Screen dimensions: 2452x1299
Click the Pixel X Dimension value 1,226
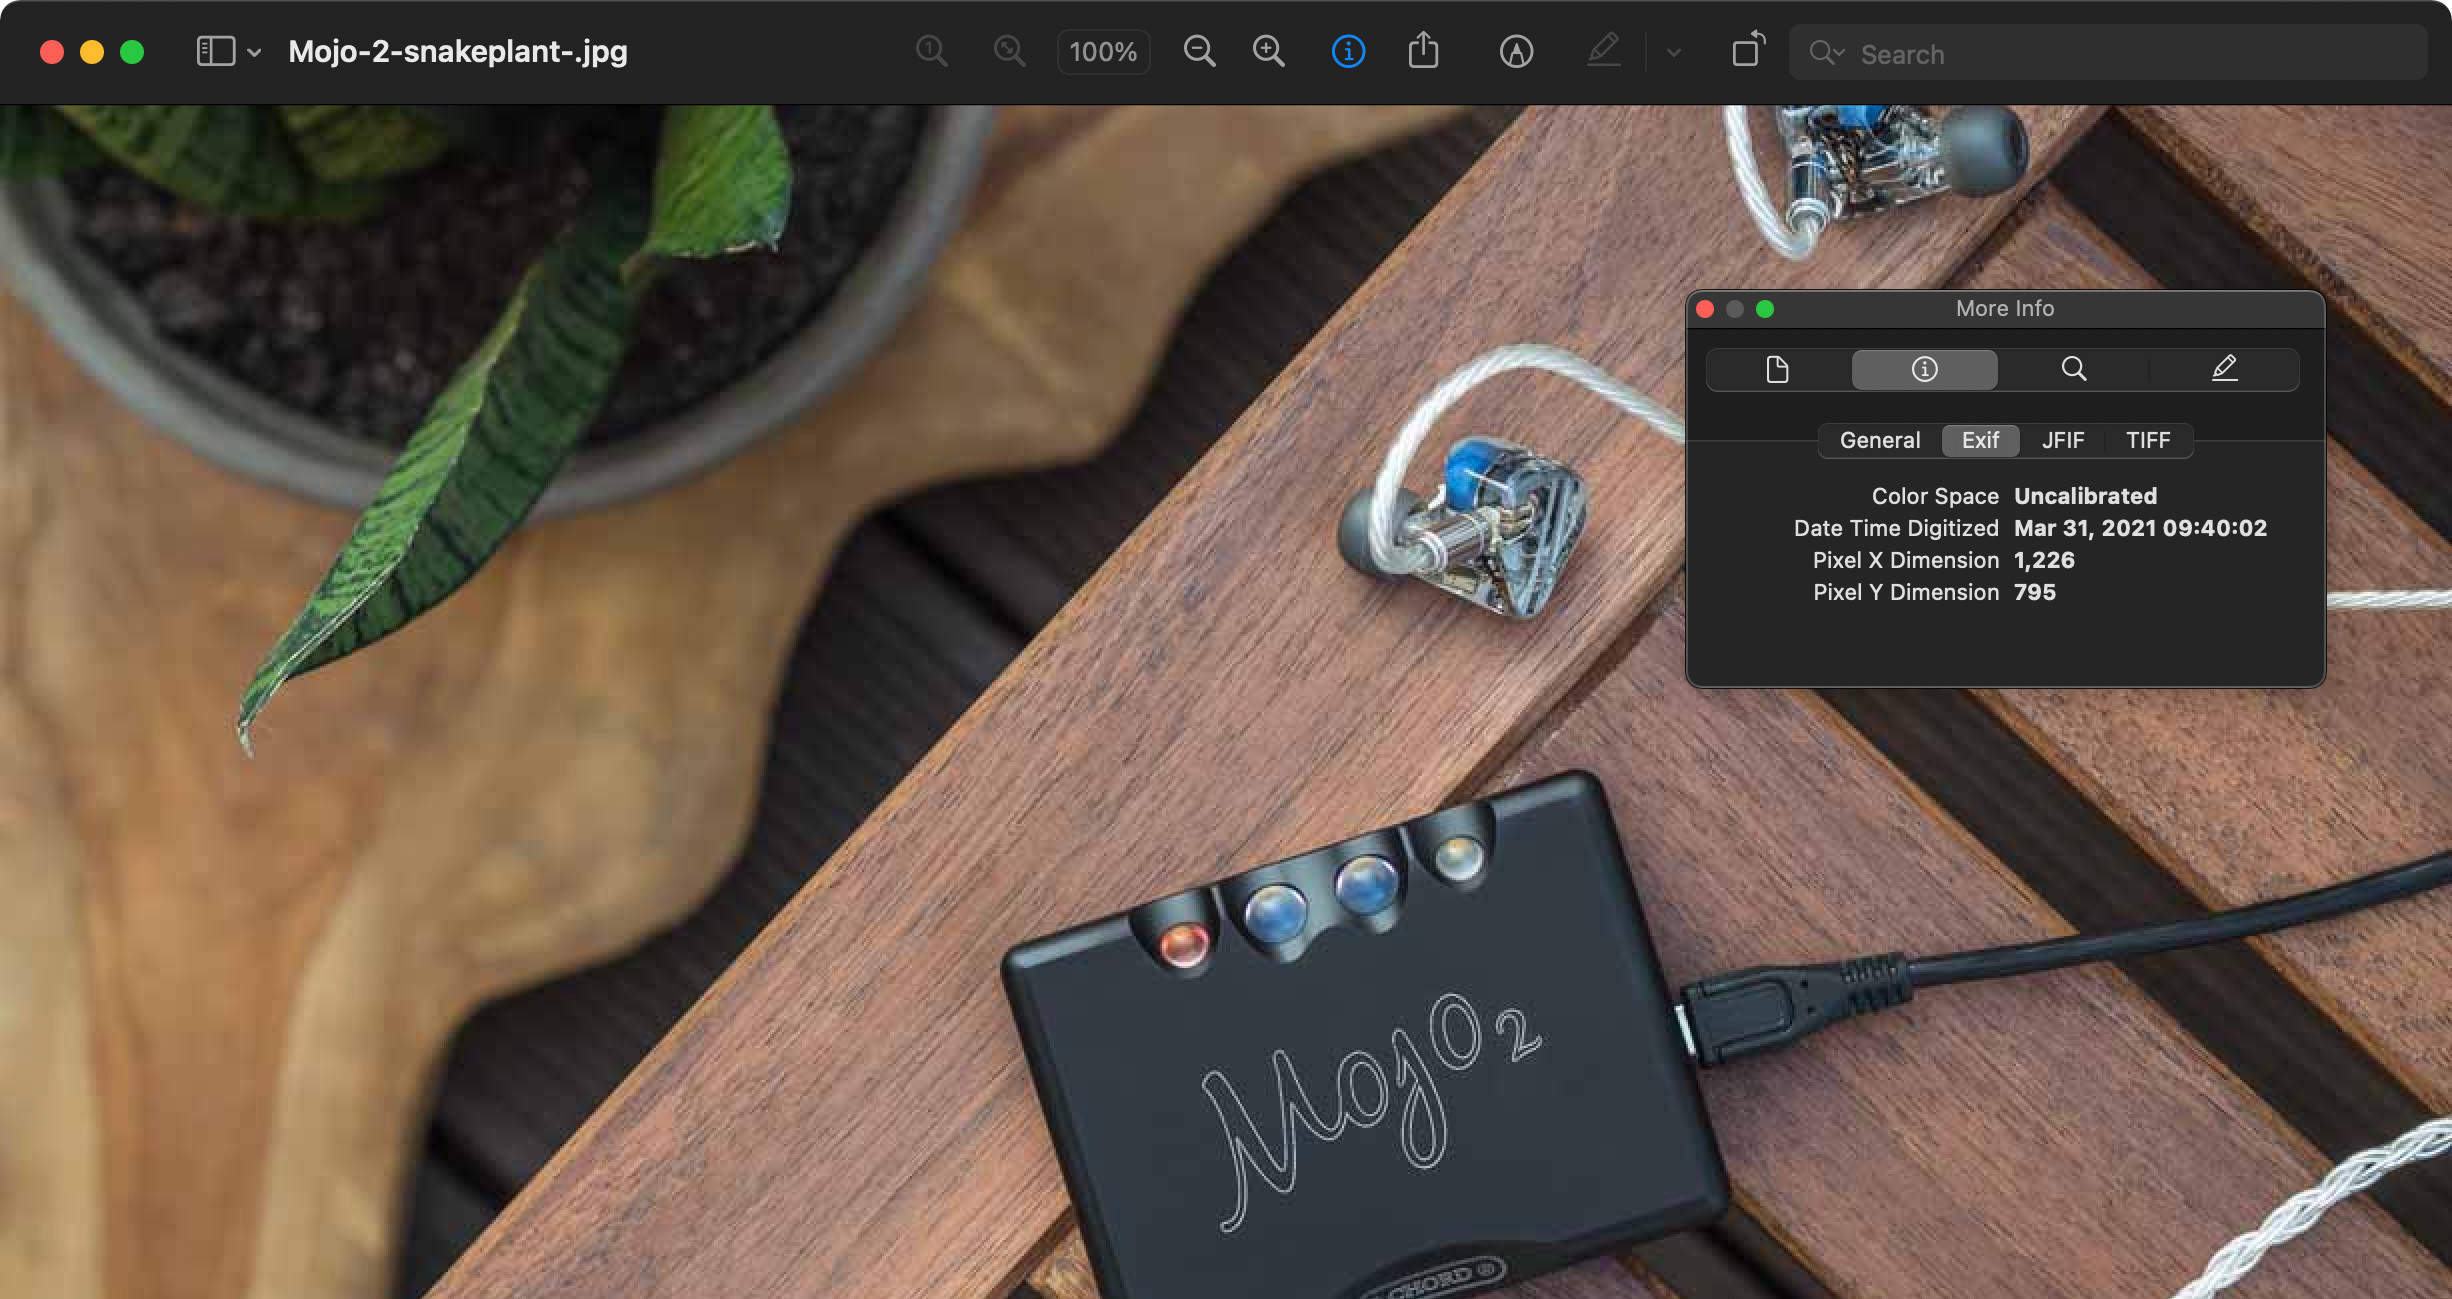(2044, 560)
